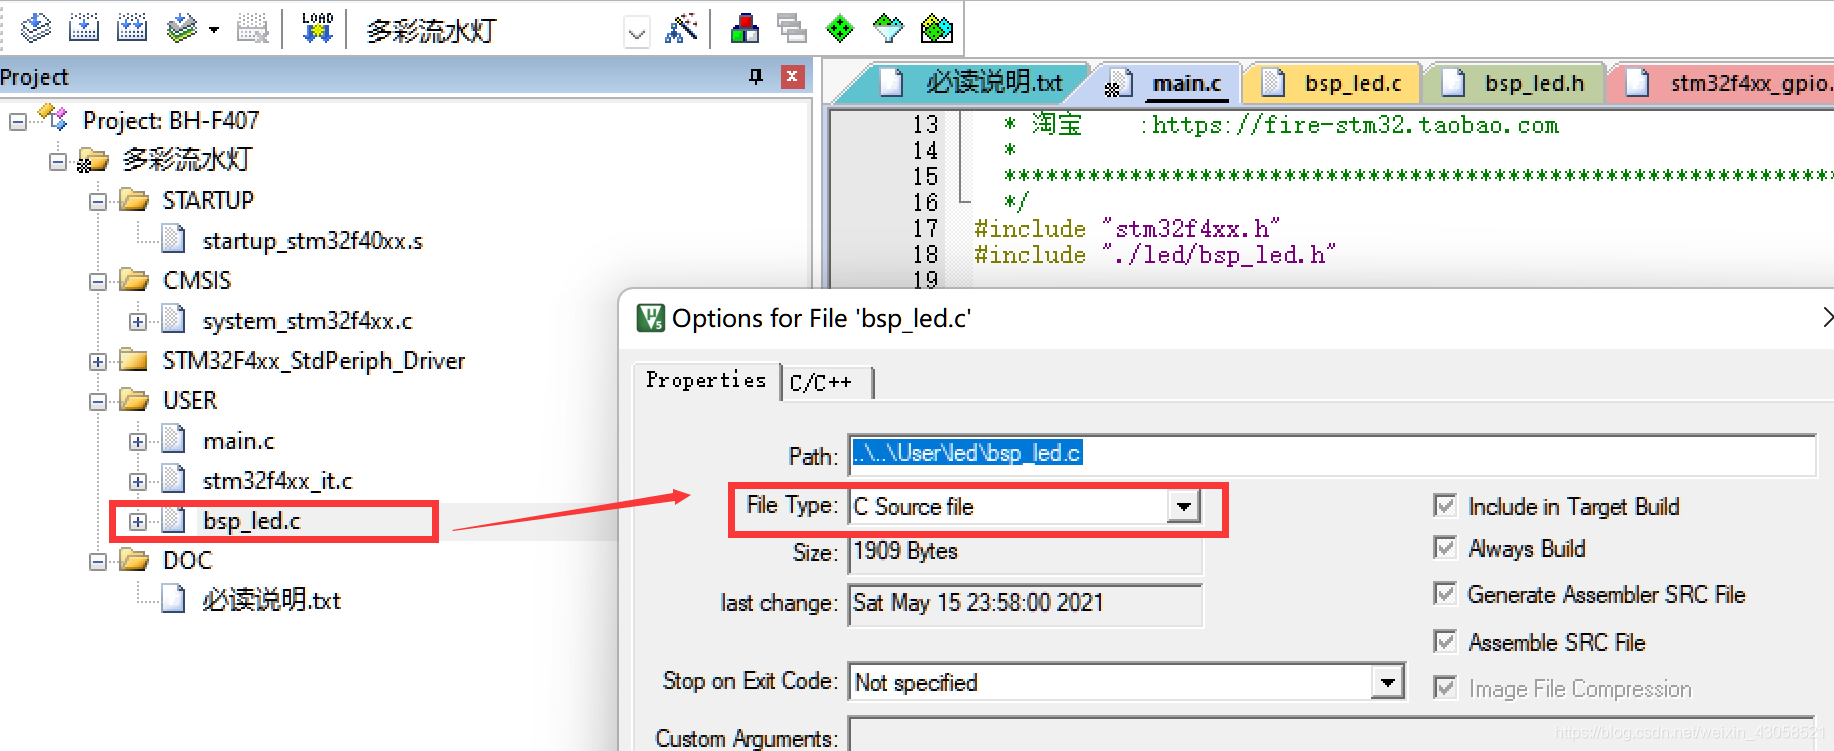This screenshot has height=751, width=1834.
Task: Click the Project: BH-F407 workspace icon
Action: [53, 119]
